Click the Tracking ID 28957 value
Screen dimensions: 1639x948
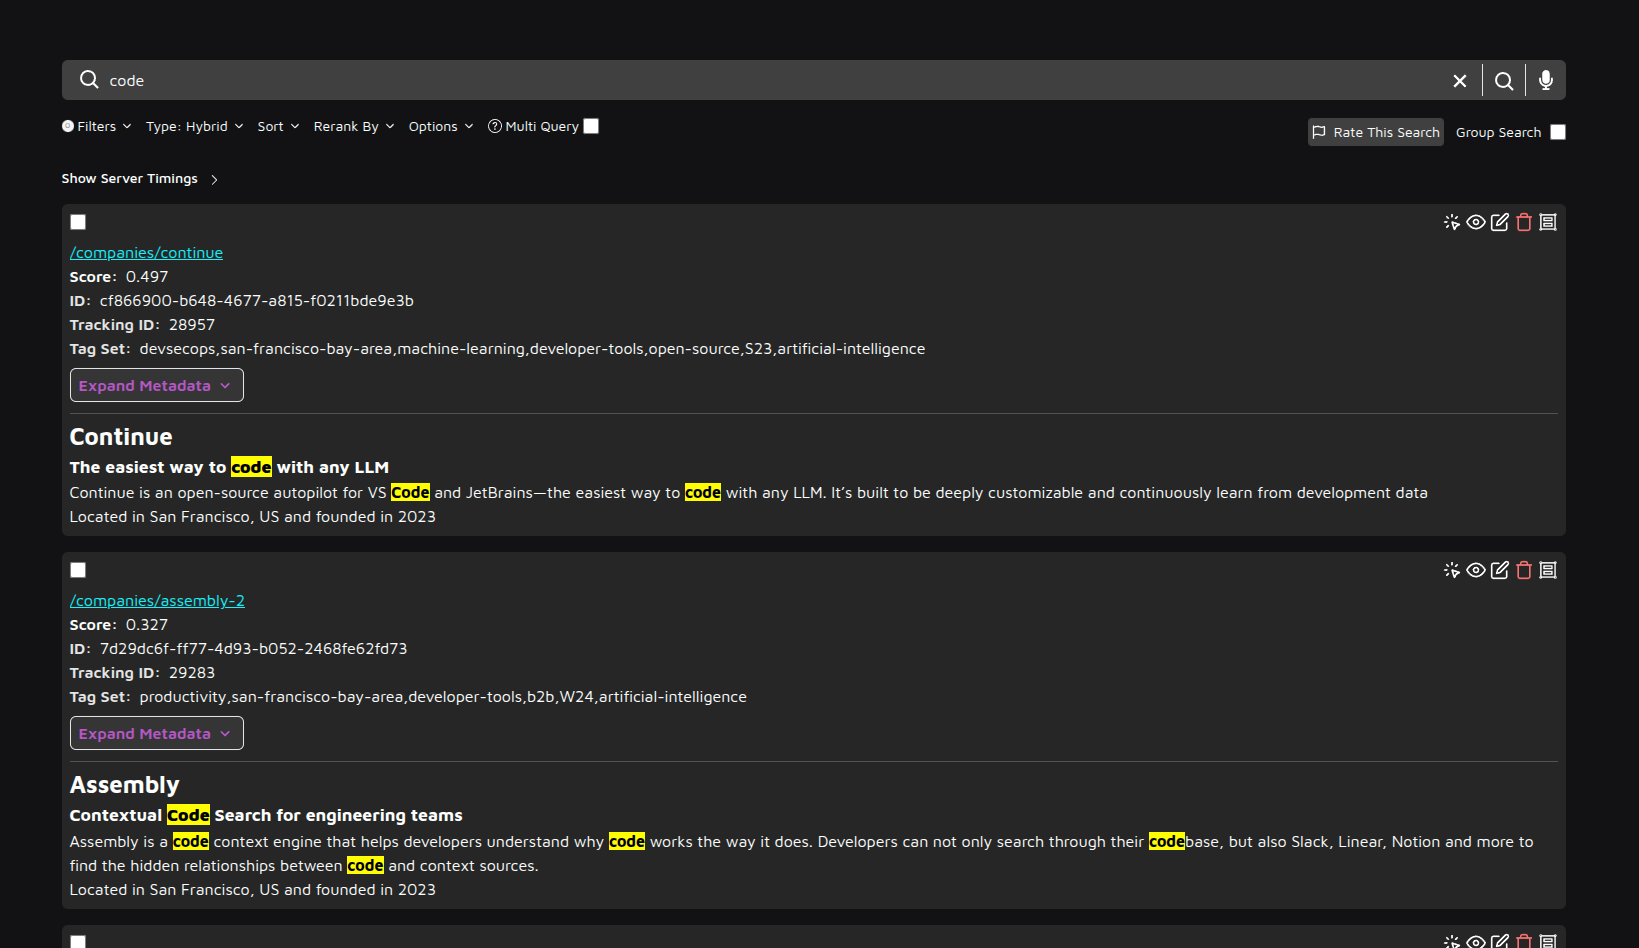pyautogui.click(x=192, y=325)
